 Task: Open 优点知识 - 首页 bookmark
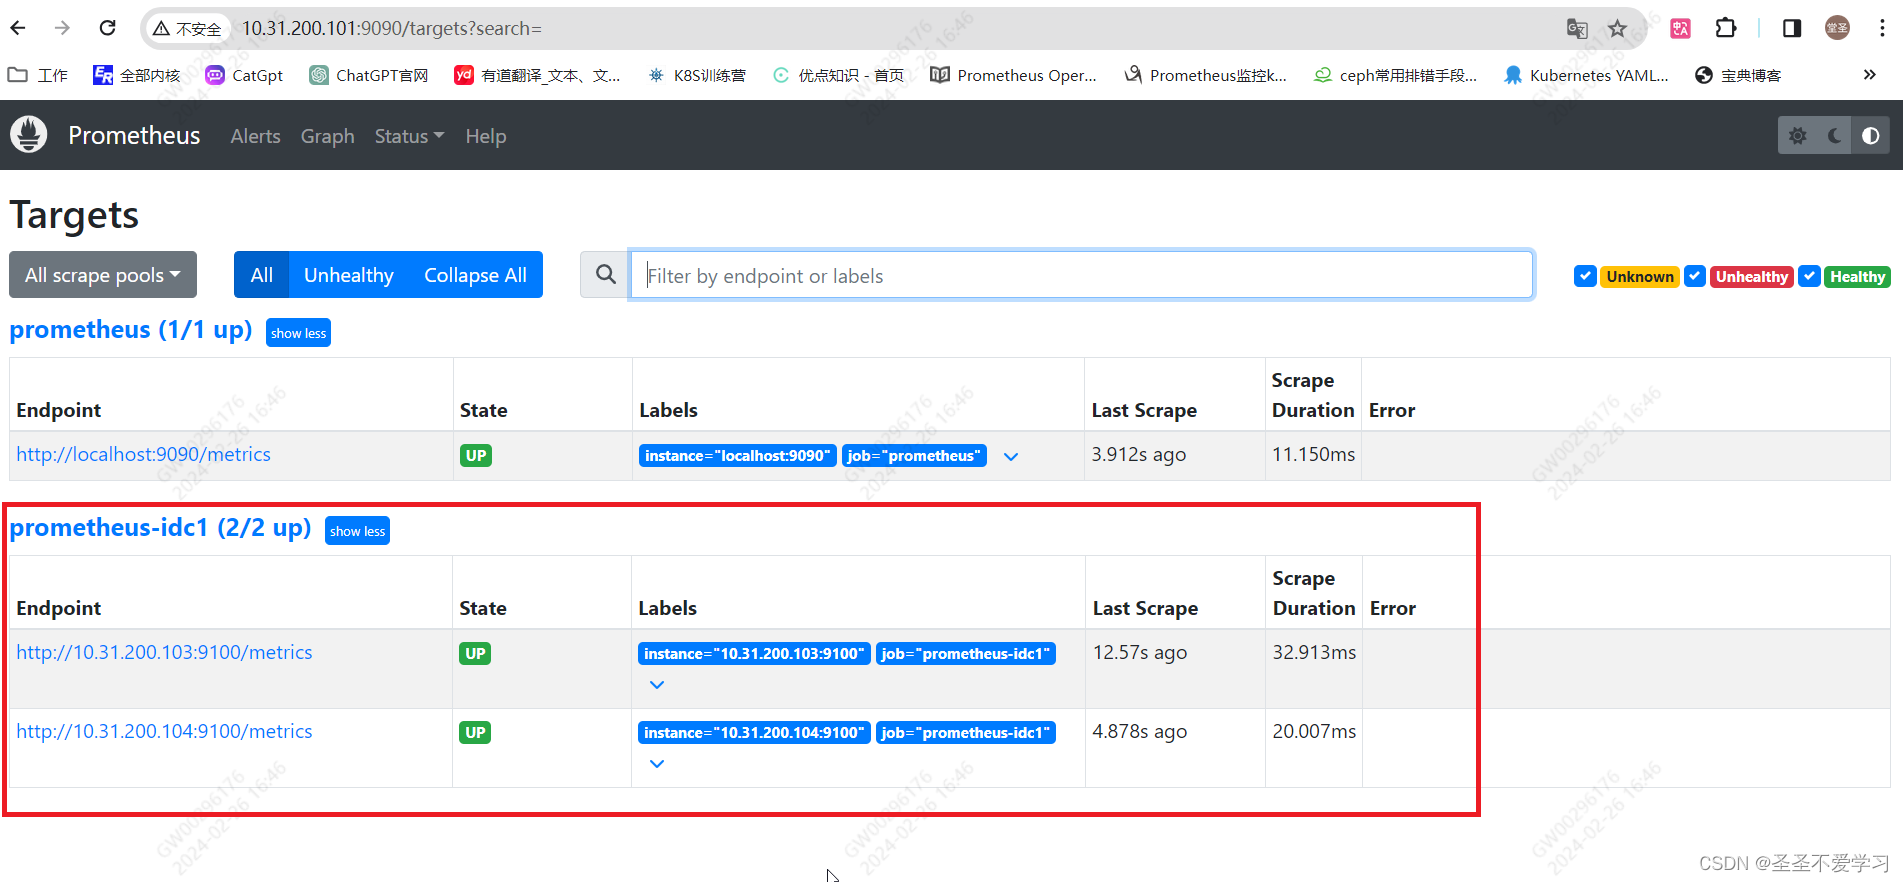tap(838, 75)
